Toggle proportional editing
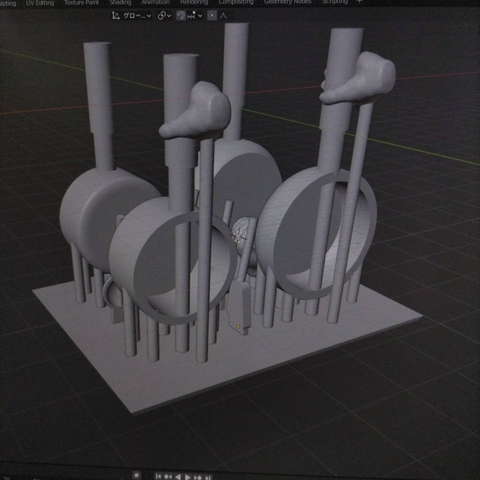This screenshot has height=480, width=480. click(212, 15)
